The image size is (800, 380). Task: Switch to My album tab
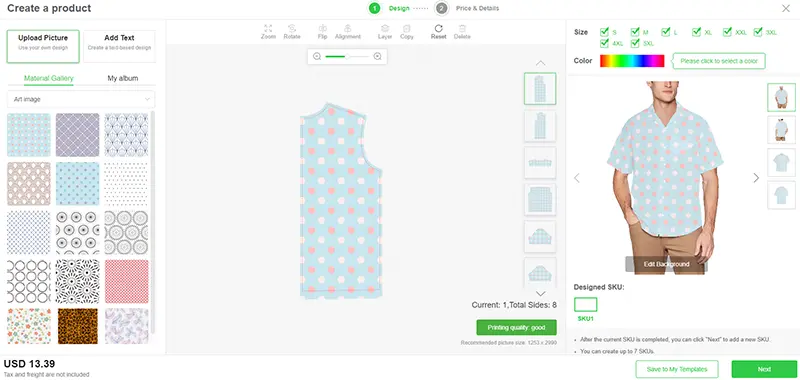pyautogui.click(x=122, y=78)
